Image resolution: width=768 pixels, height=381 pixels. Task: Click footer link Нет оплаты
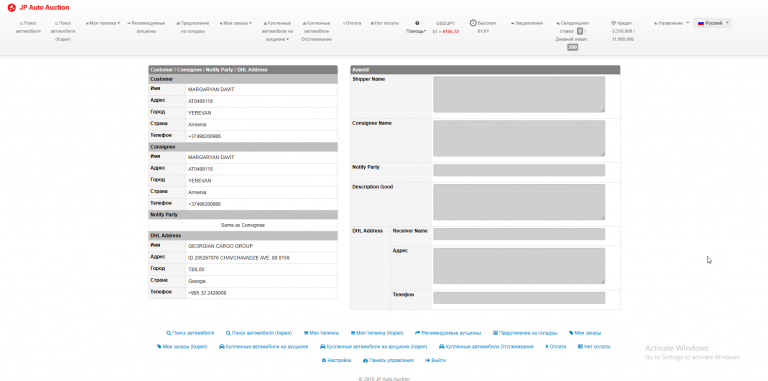(594, 347)
